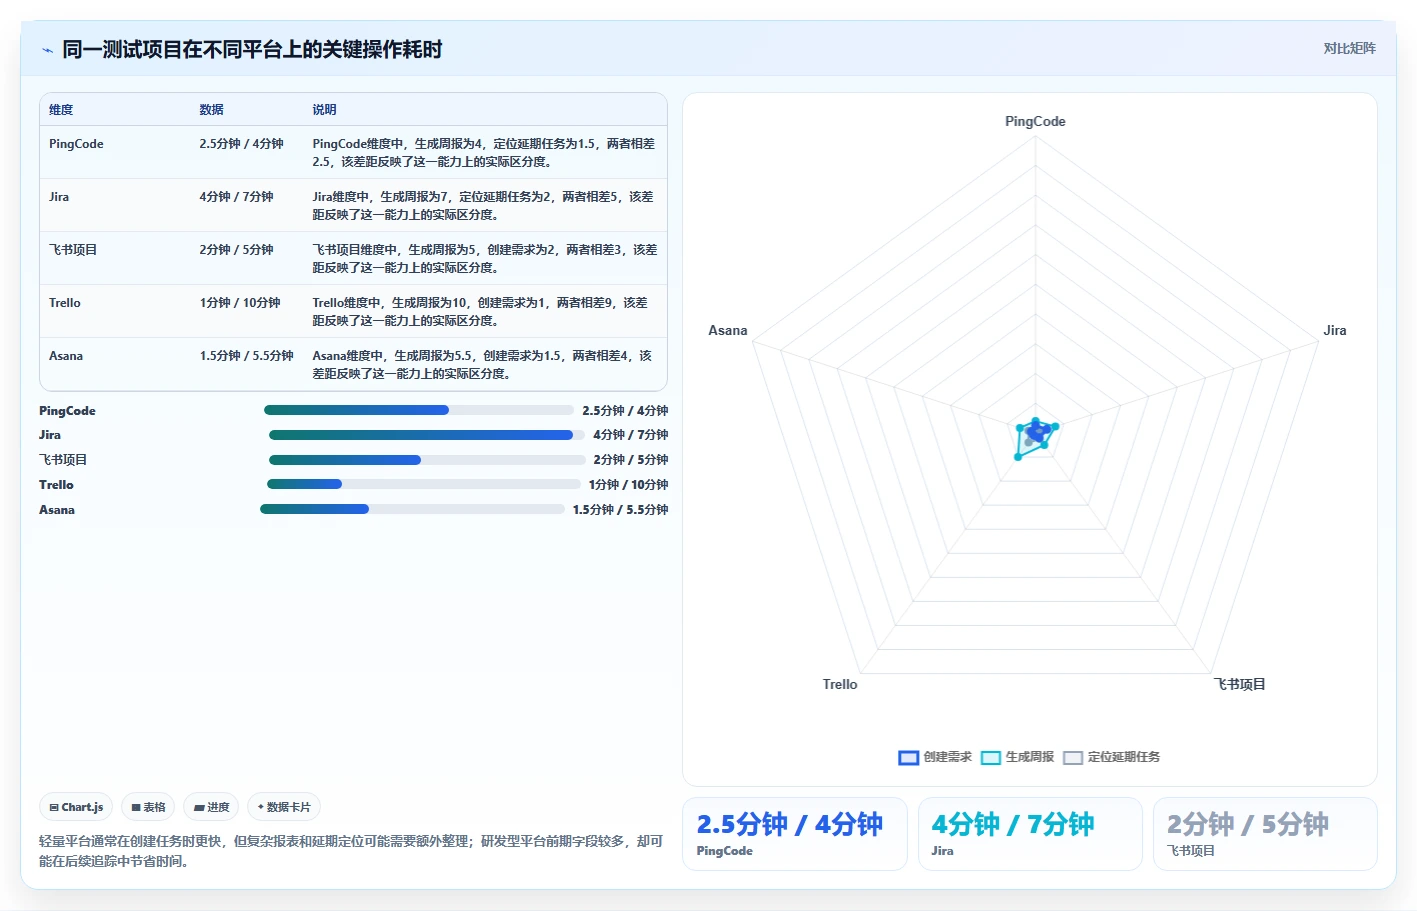
Task: Toggle 定位延期任务 legend item in radar chart
Action: (x=1111, y=757)
